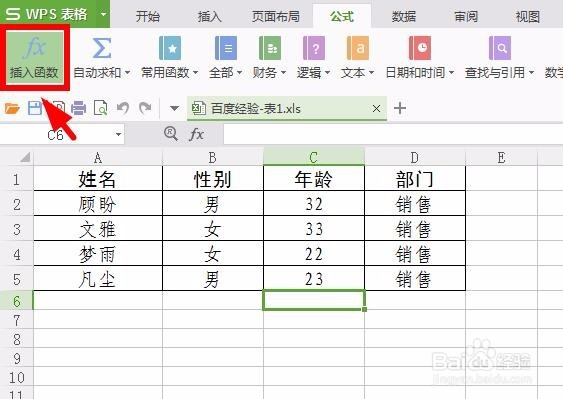Click the header cell containing 年龄

[313, 178]
